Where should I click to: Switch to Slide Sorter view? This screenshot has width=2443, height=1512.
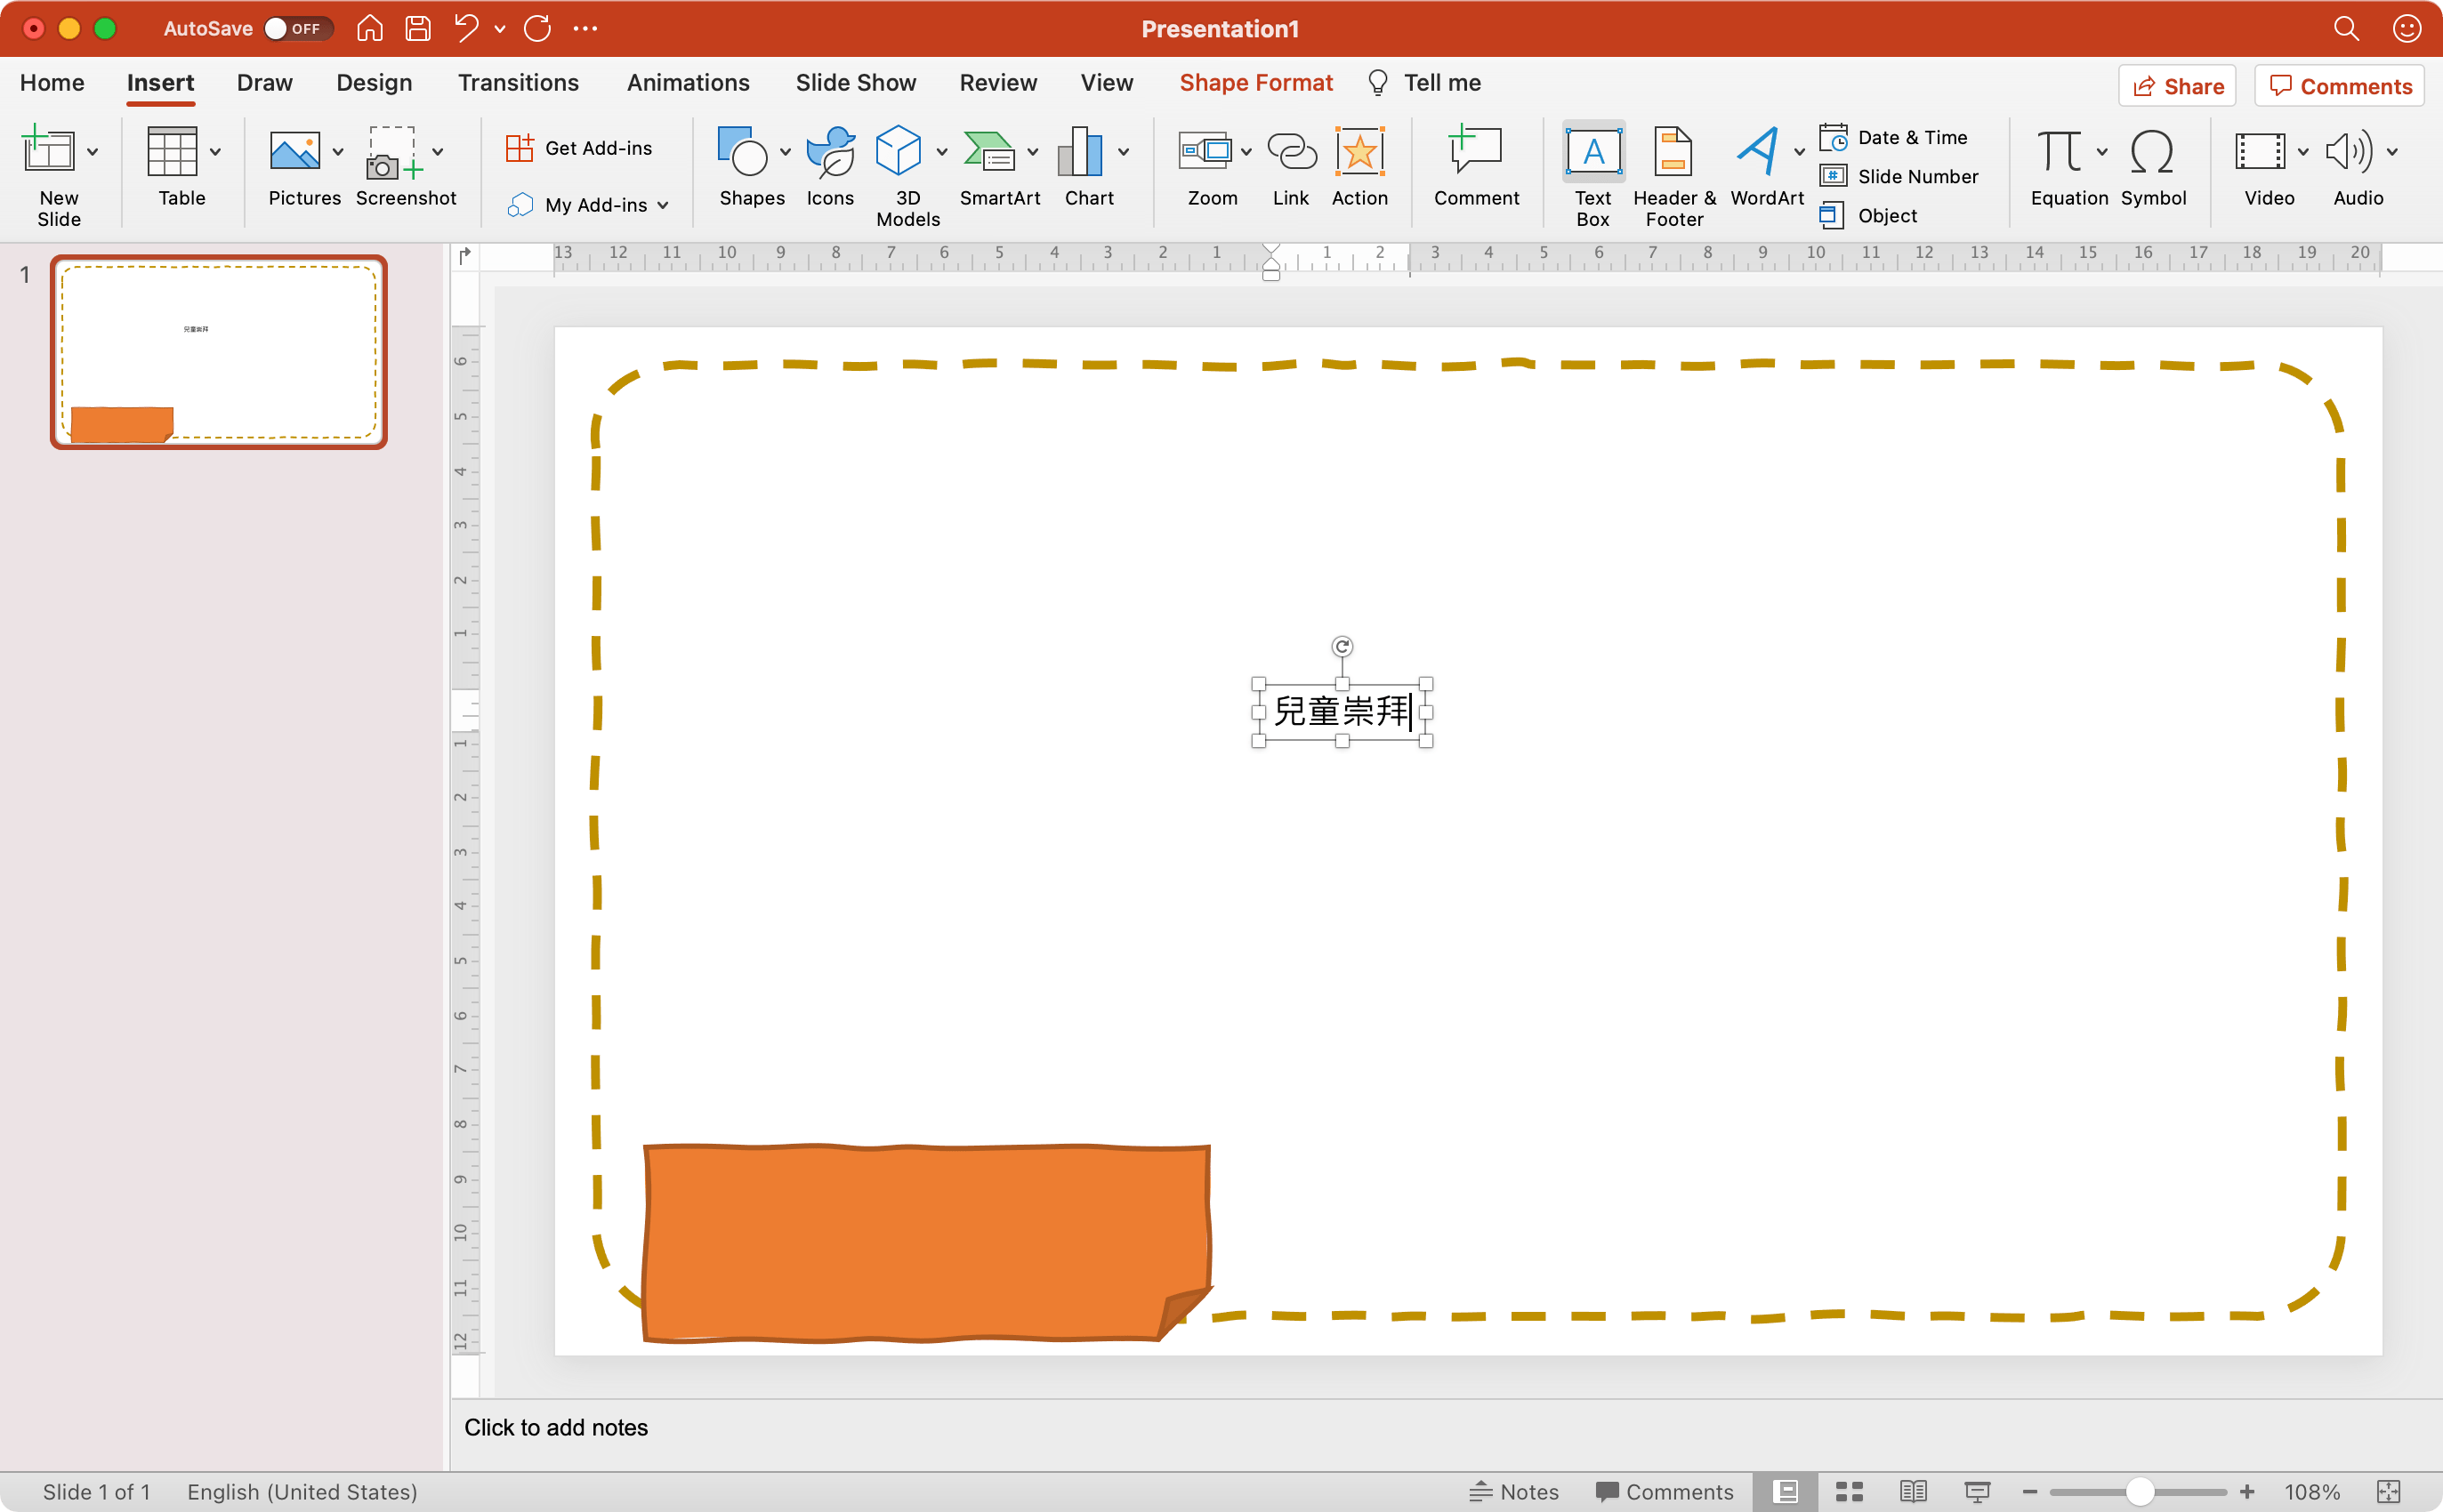point(1849,1491)
